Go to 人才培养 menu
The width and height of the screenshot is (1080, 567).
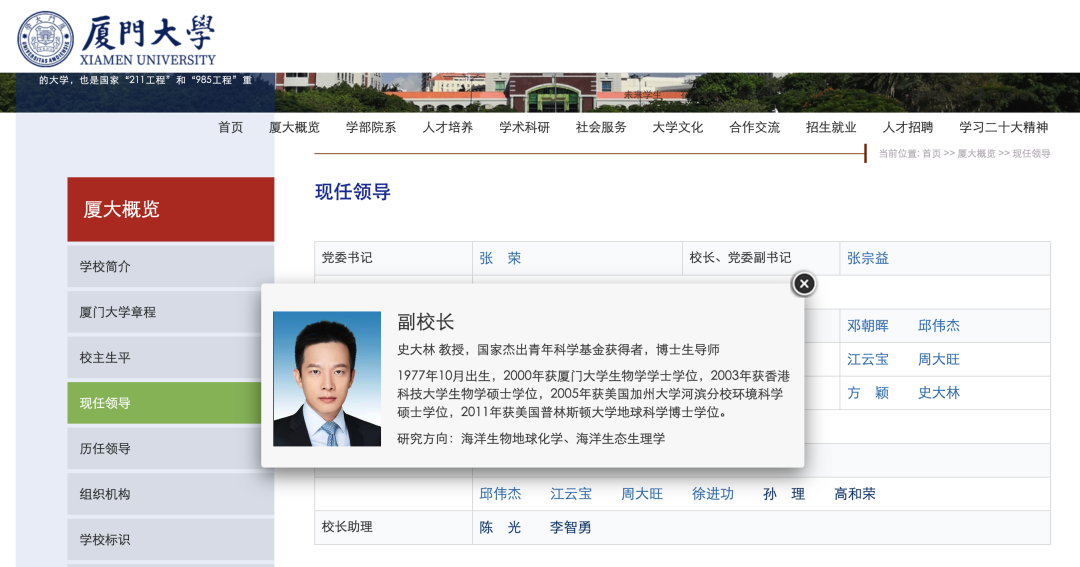click(448, 127)
